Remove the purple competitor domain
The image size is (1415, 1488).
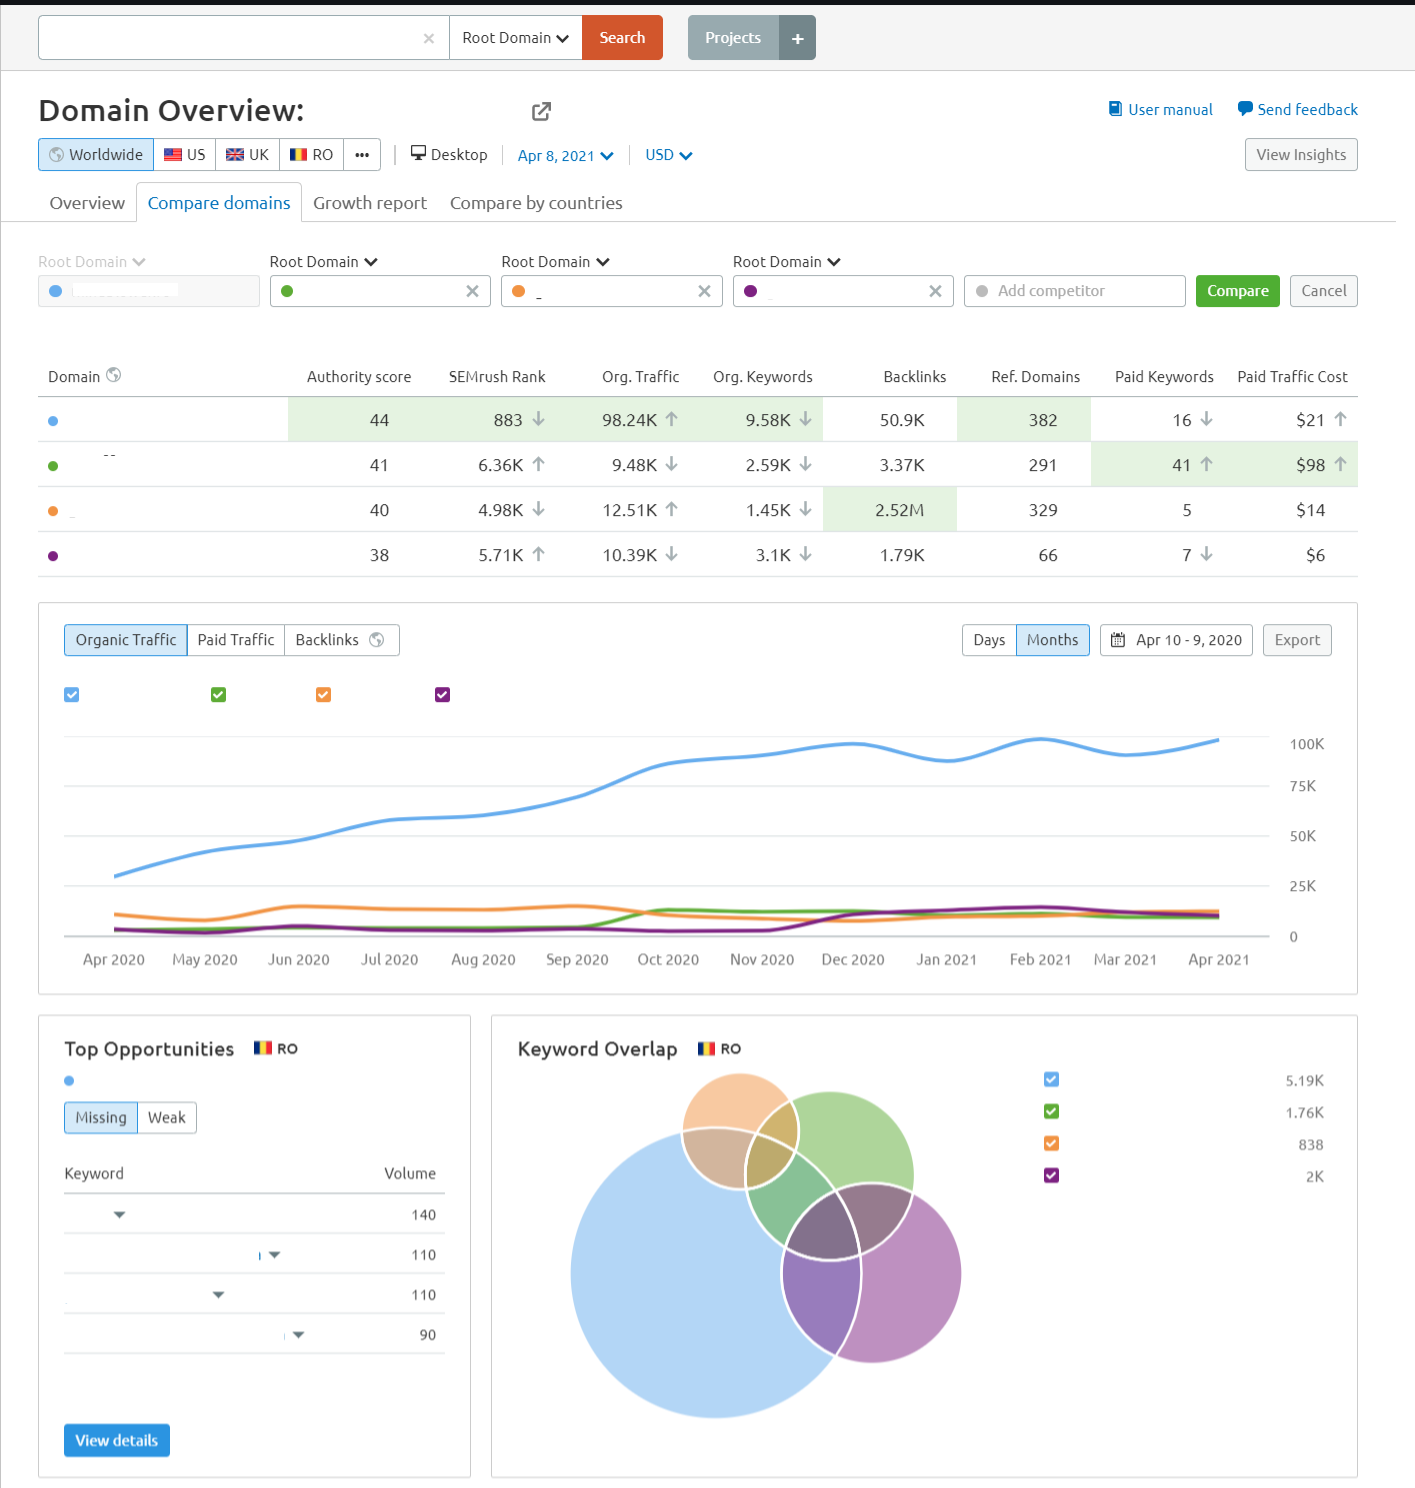pos(935,291)
